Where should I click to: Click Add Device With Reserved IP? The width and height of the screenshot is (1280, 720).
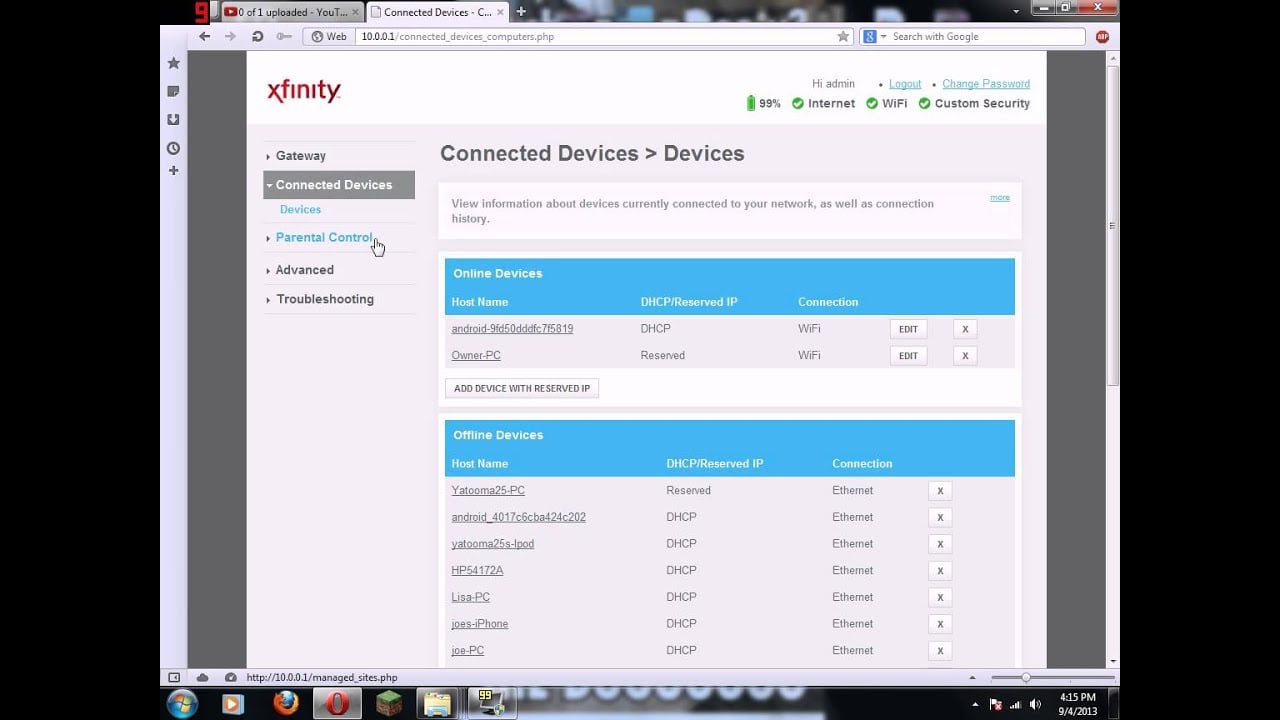pos(522,388)
